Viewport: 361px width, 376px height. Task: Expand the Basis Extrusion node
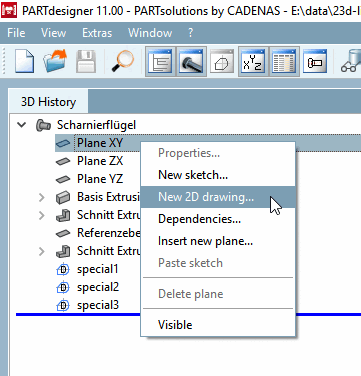click(42, 197)
